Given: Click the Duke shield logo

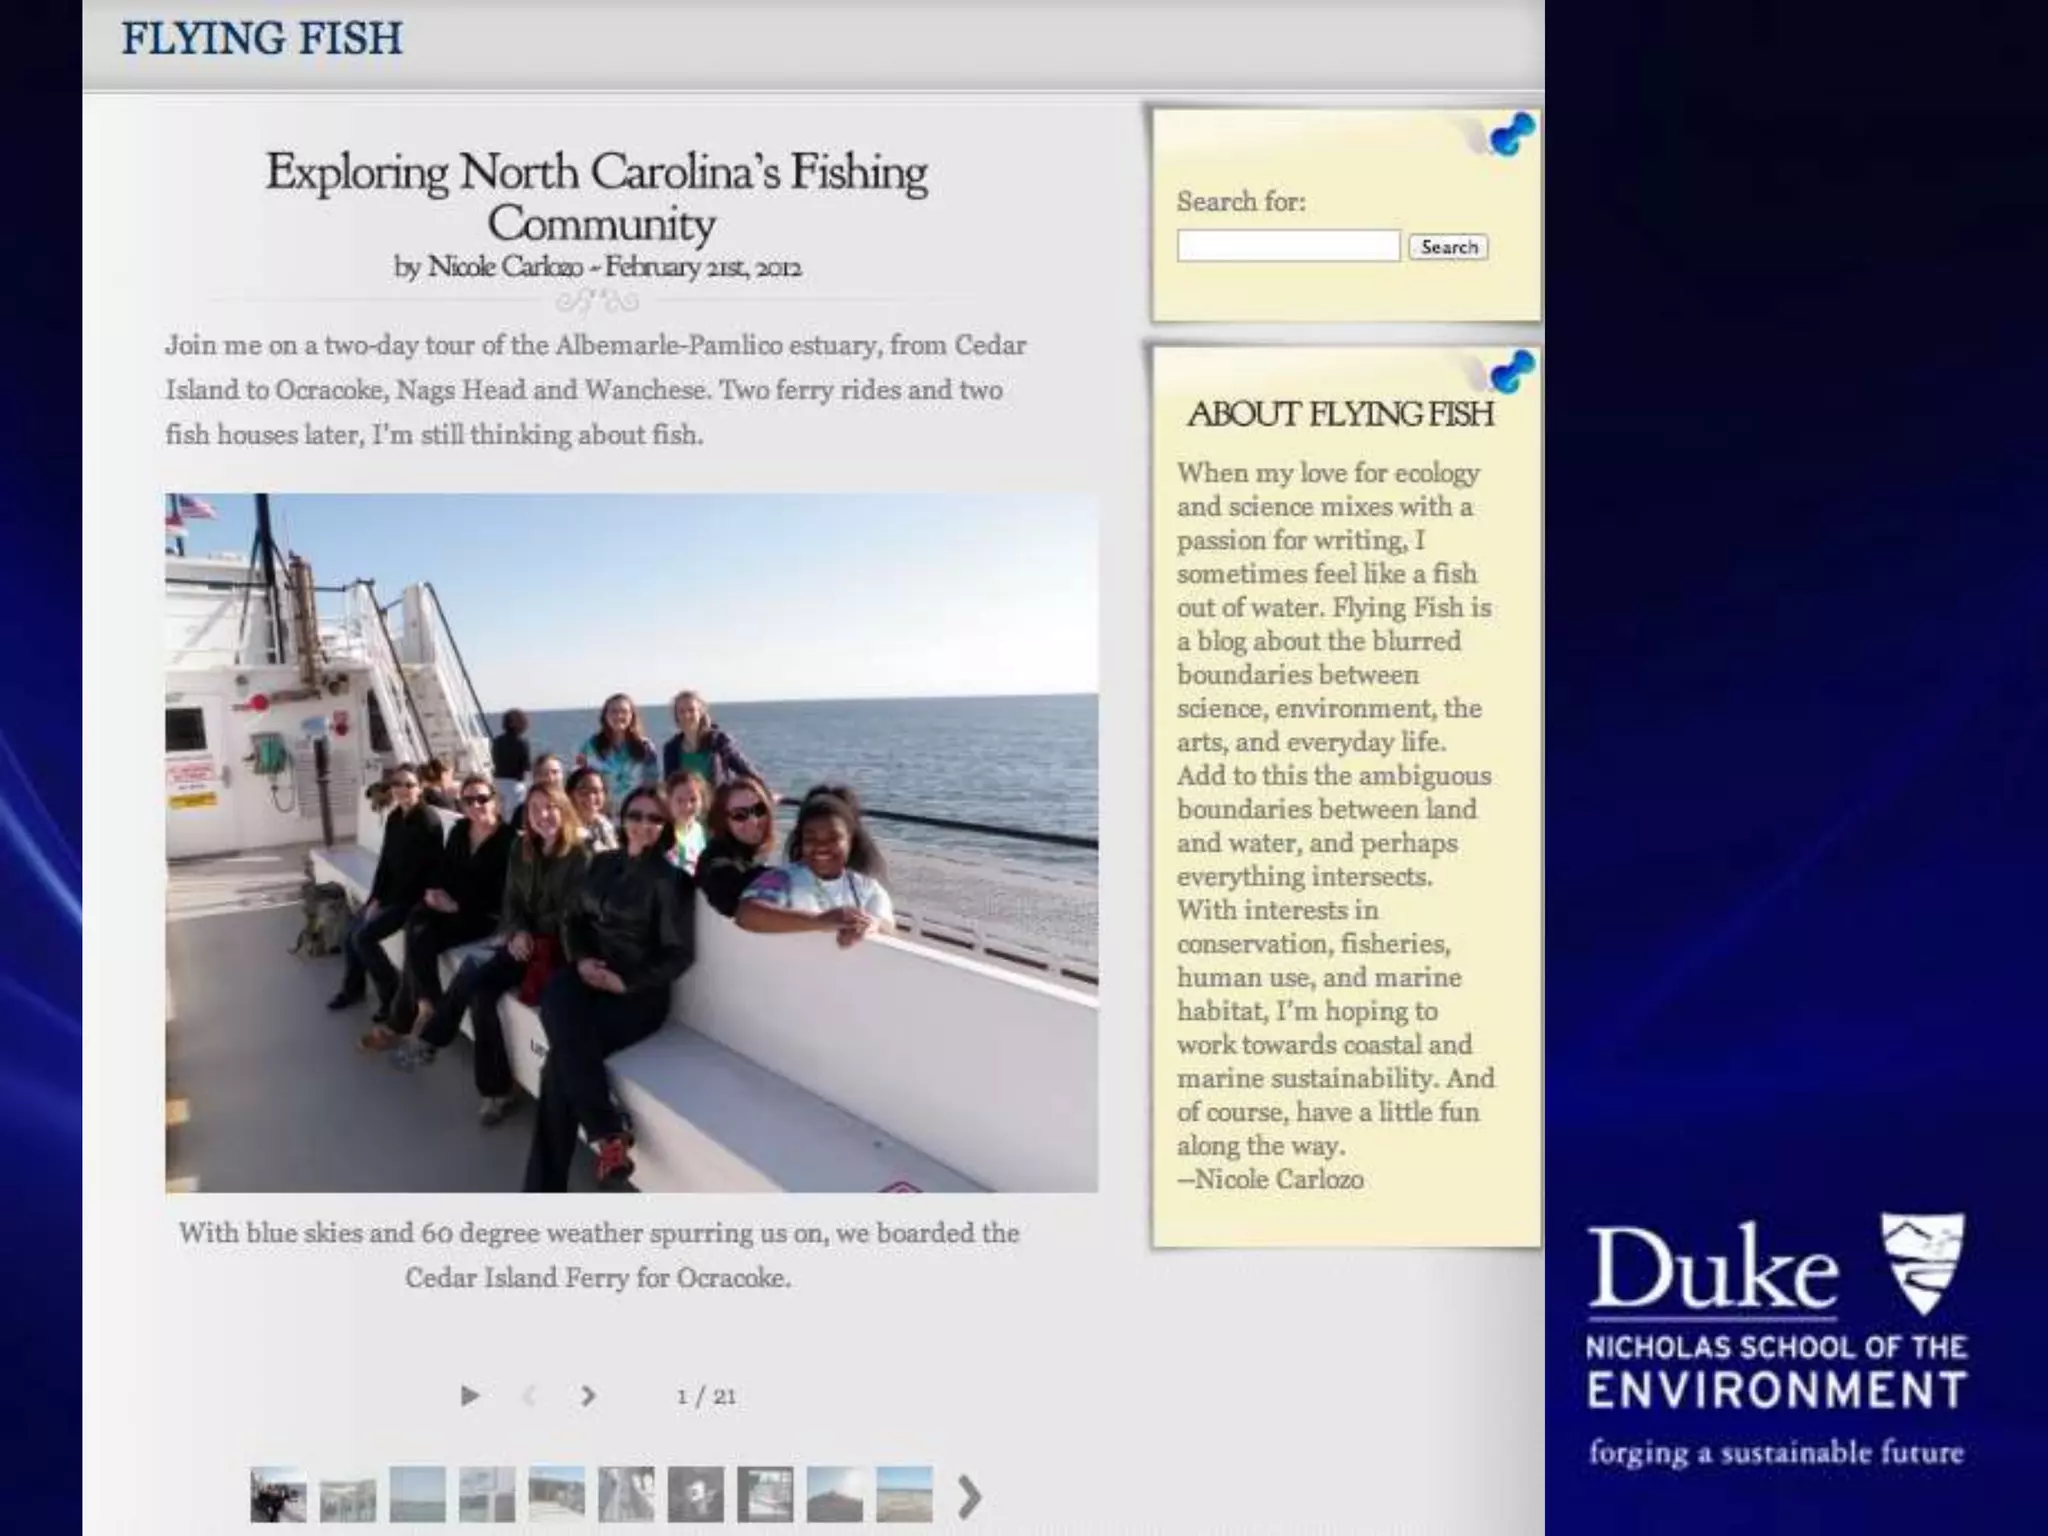Looking at the screenshot, I should [1922, 1263].
